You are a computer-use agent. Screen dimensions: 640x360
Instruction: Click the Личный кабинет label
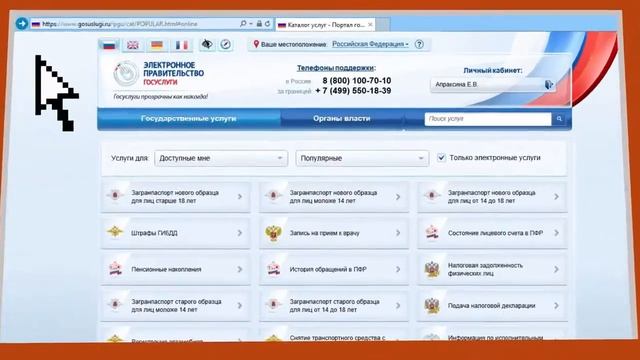click(493, 70)
